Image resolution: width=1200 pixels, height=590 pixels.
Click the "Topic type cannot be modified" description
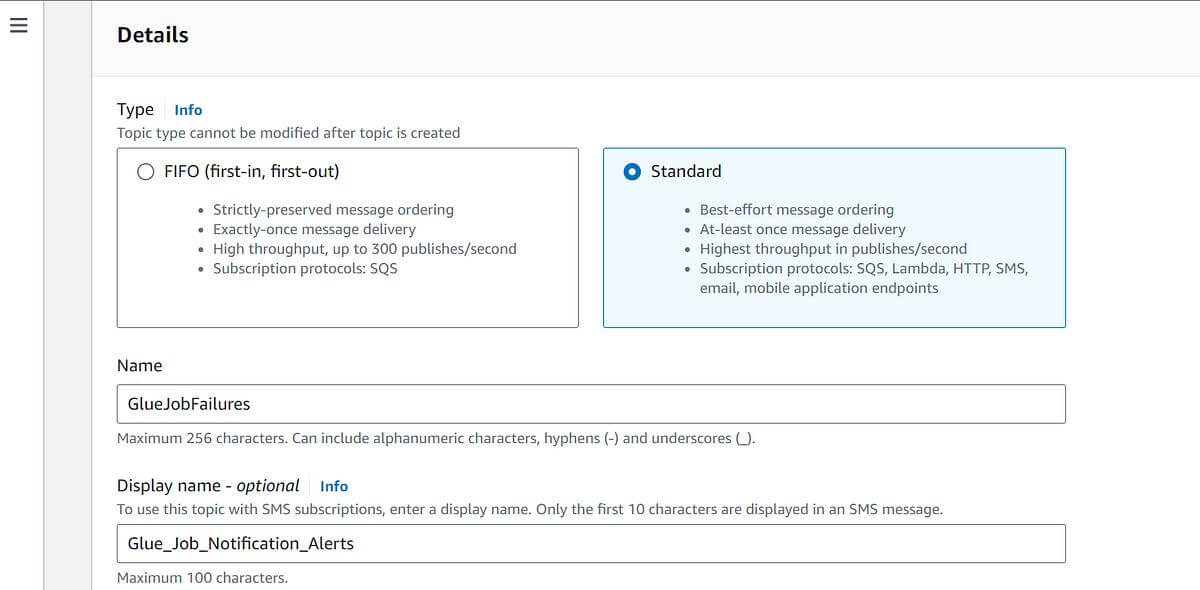click(x=289, y=133)
